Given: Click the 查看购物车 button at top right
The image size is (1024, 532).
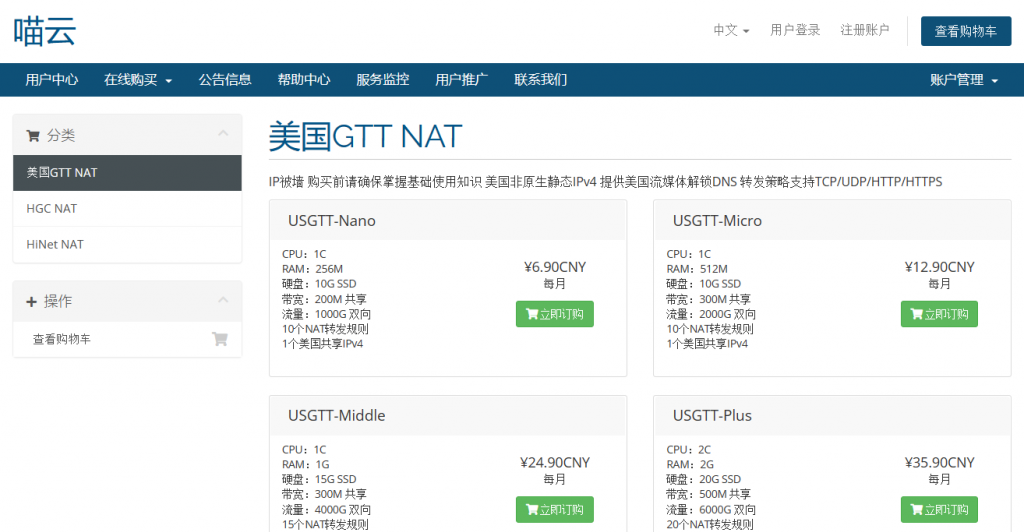Looking at the screenshot, I should click(965, 31).
